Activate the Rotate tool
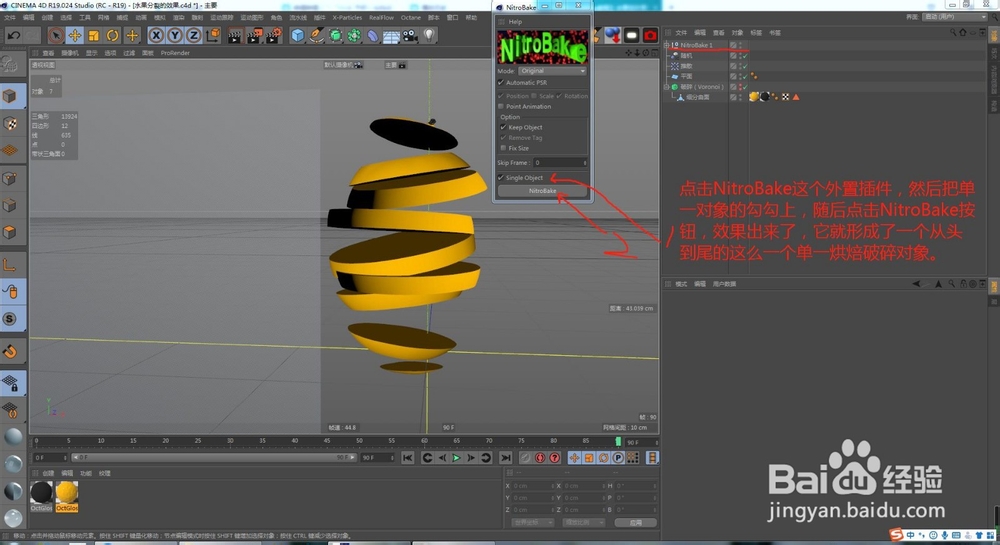 pos(113,36)
